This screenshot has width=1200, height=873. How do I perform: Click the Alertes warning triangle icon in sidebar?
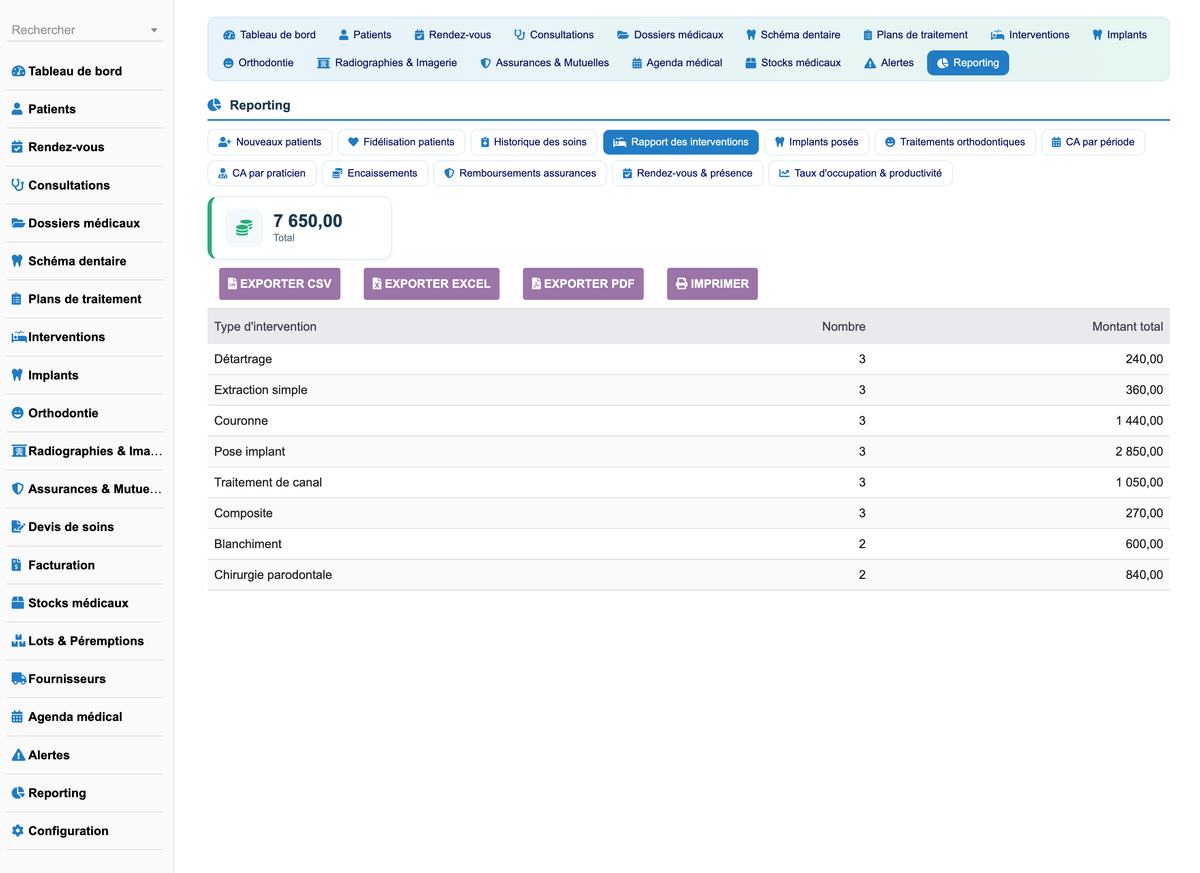(18, 755)
